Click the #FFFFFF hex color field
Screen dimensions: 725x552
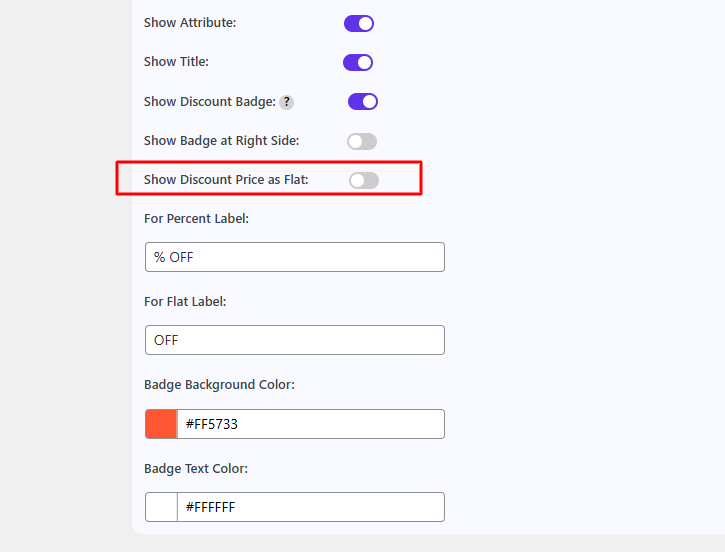click(310, 507)
